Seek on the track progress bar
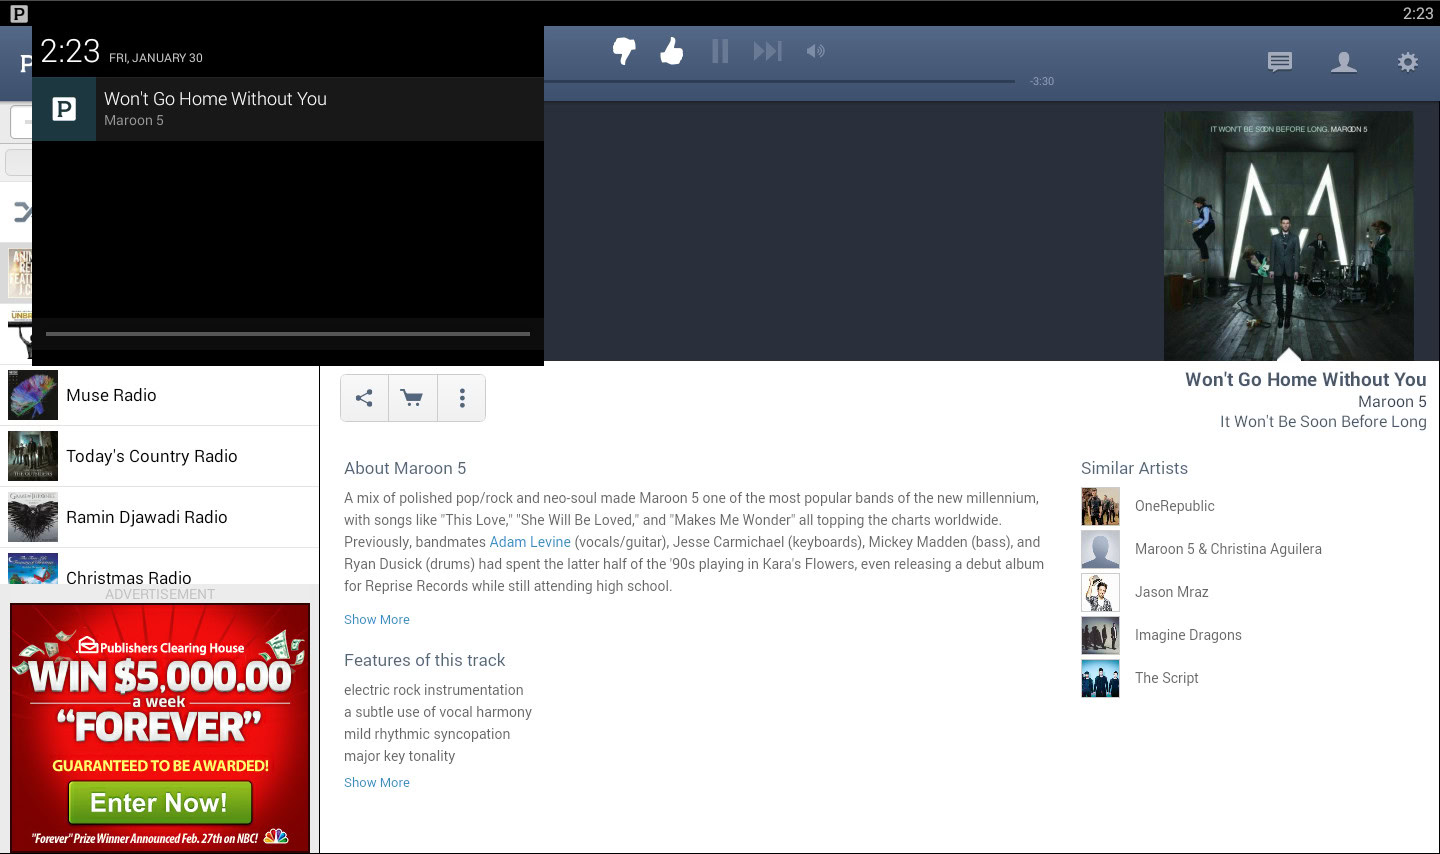The height and width of the screenshot is (854, 1440). coord(779,81)
